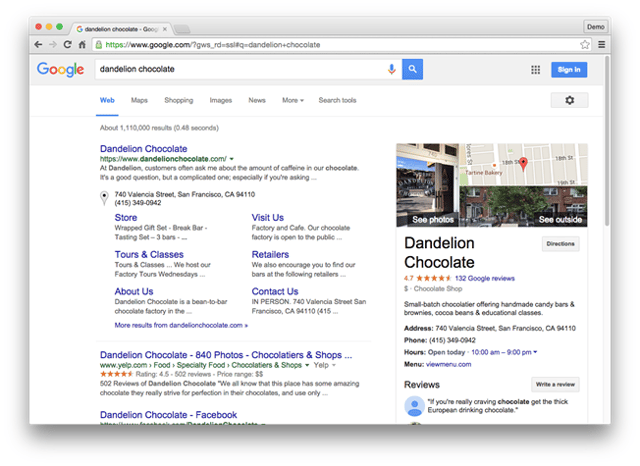The image size is (640, 466).
Task: Expand the More search filter dropdown
Action: pyautogui.click(x=292, y=100)
